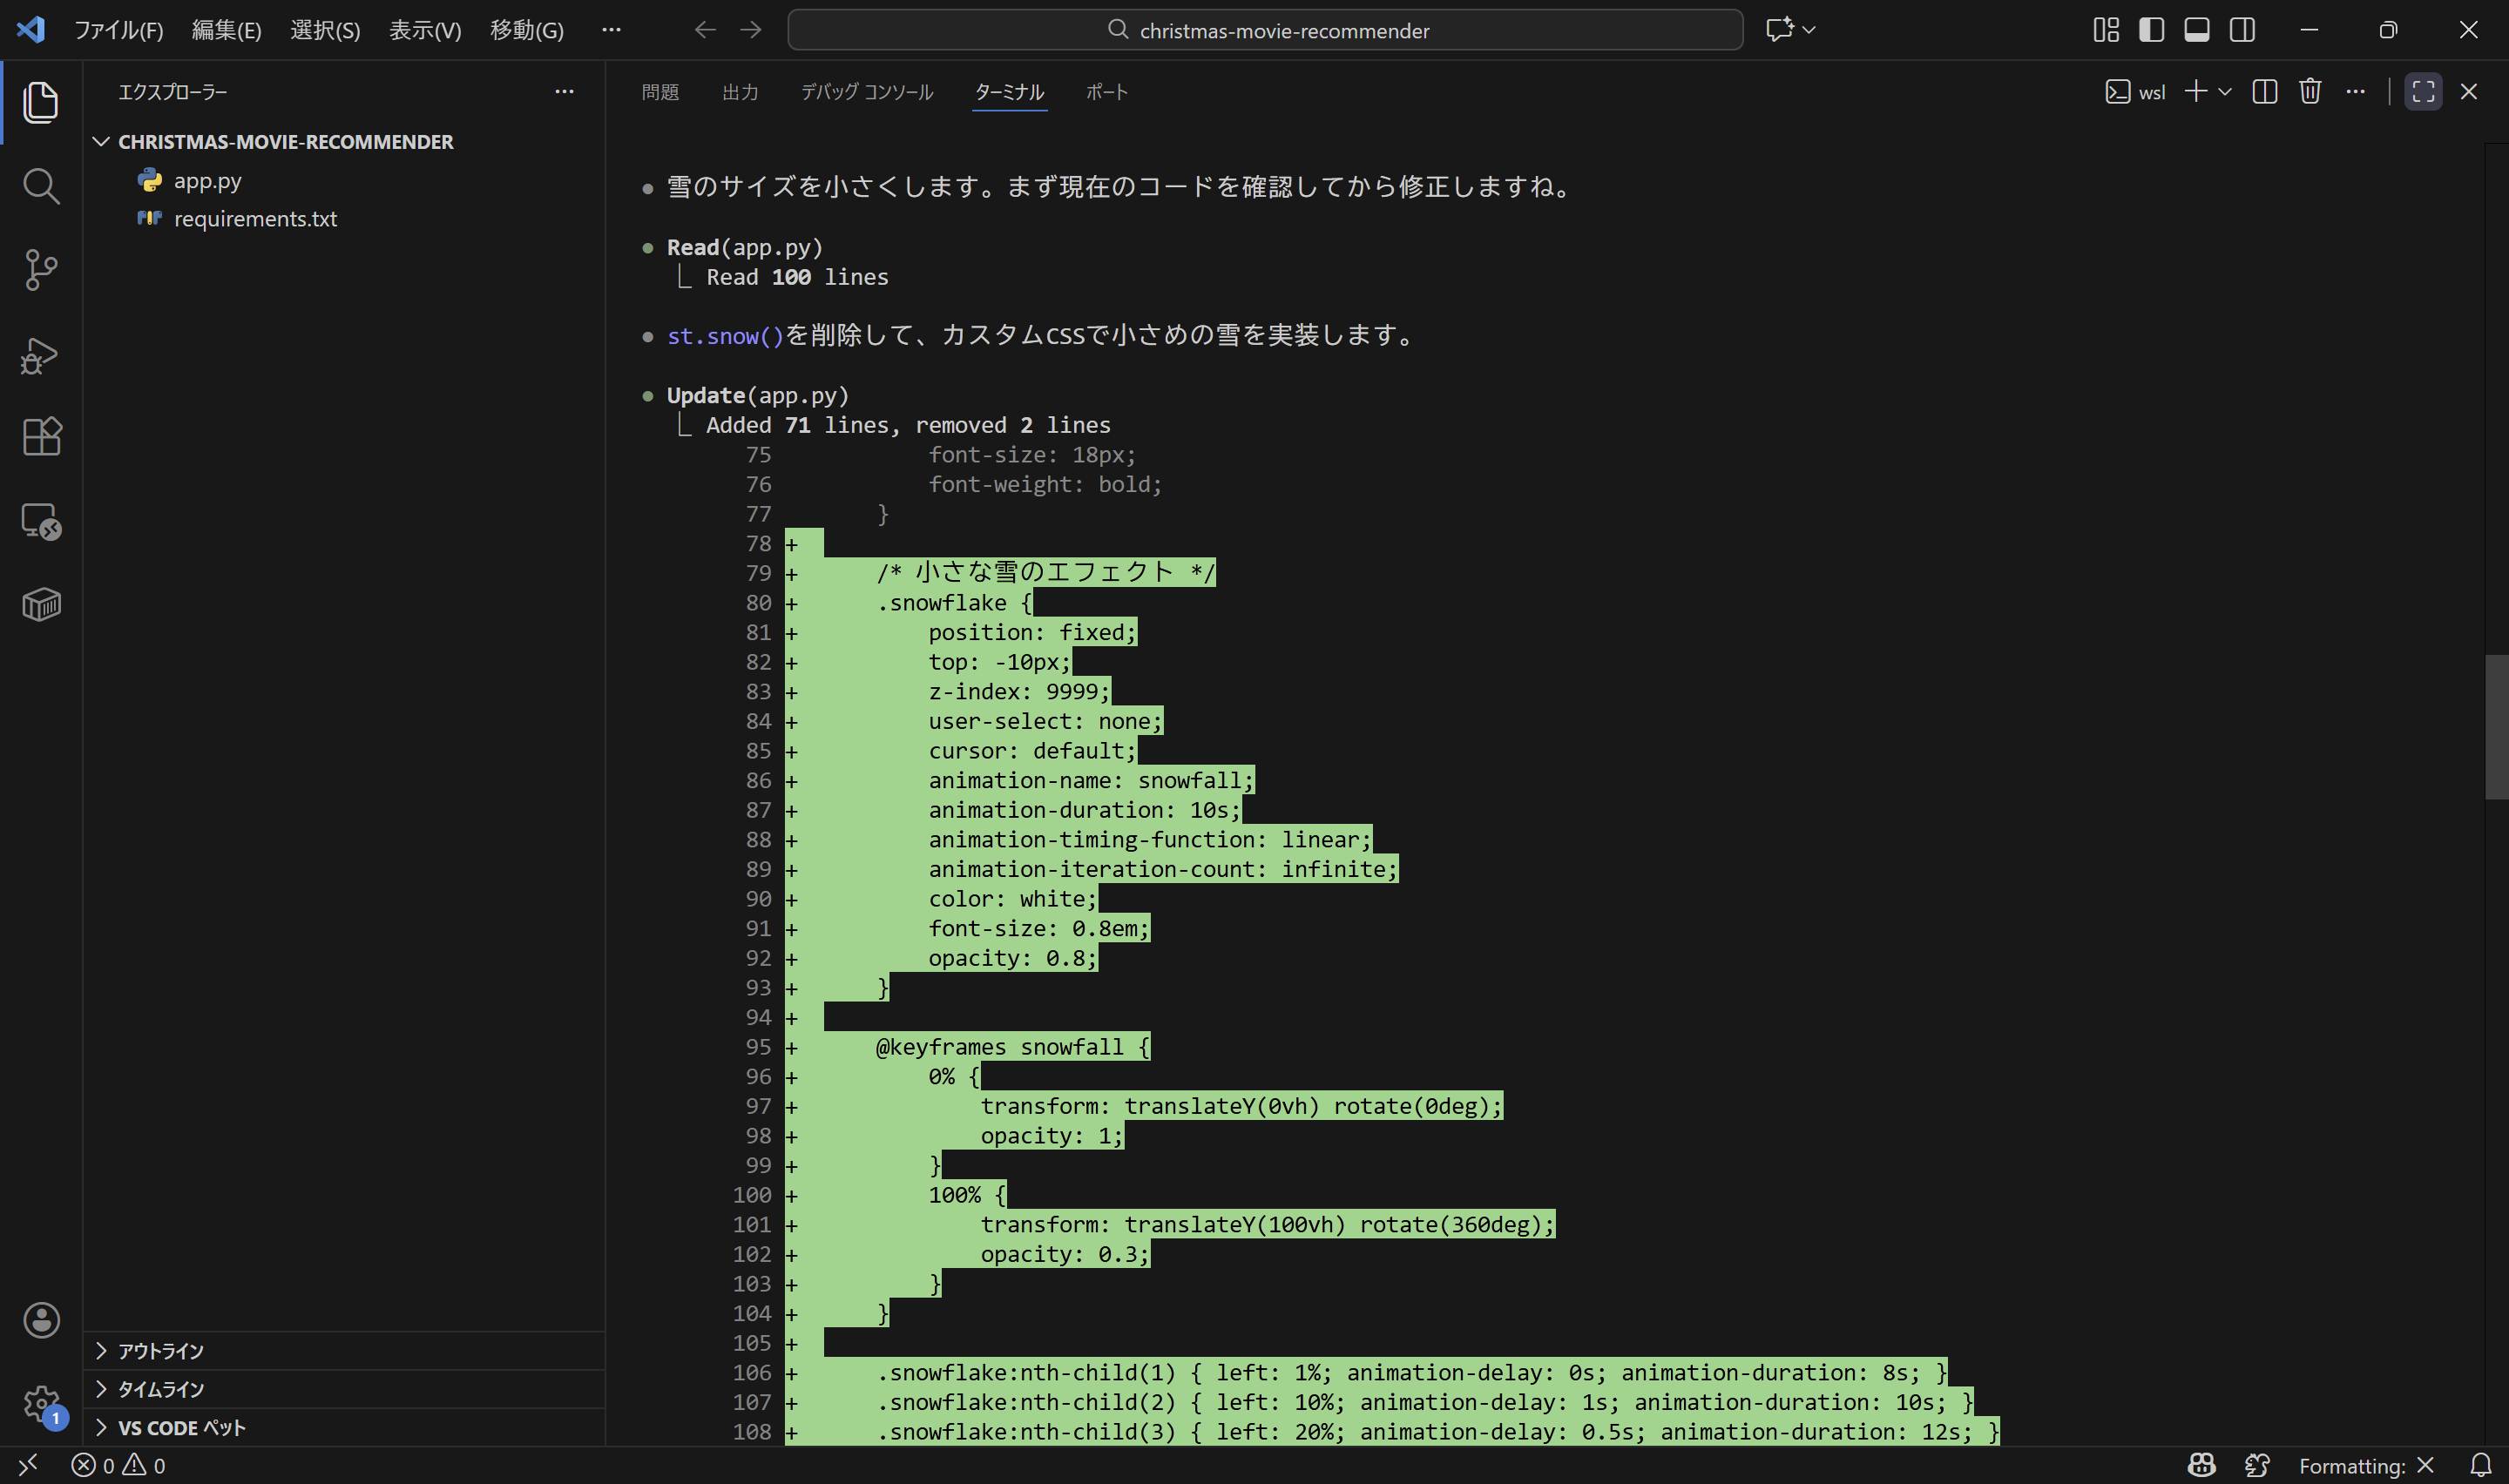Open Source Control from the activity bar
Viewport: 2509px width, 1484px height.
click(41, 270)
